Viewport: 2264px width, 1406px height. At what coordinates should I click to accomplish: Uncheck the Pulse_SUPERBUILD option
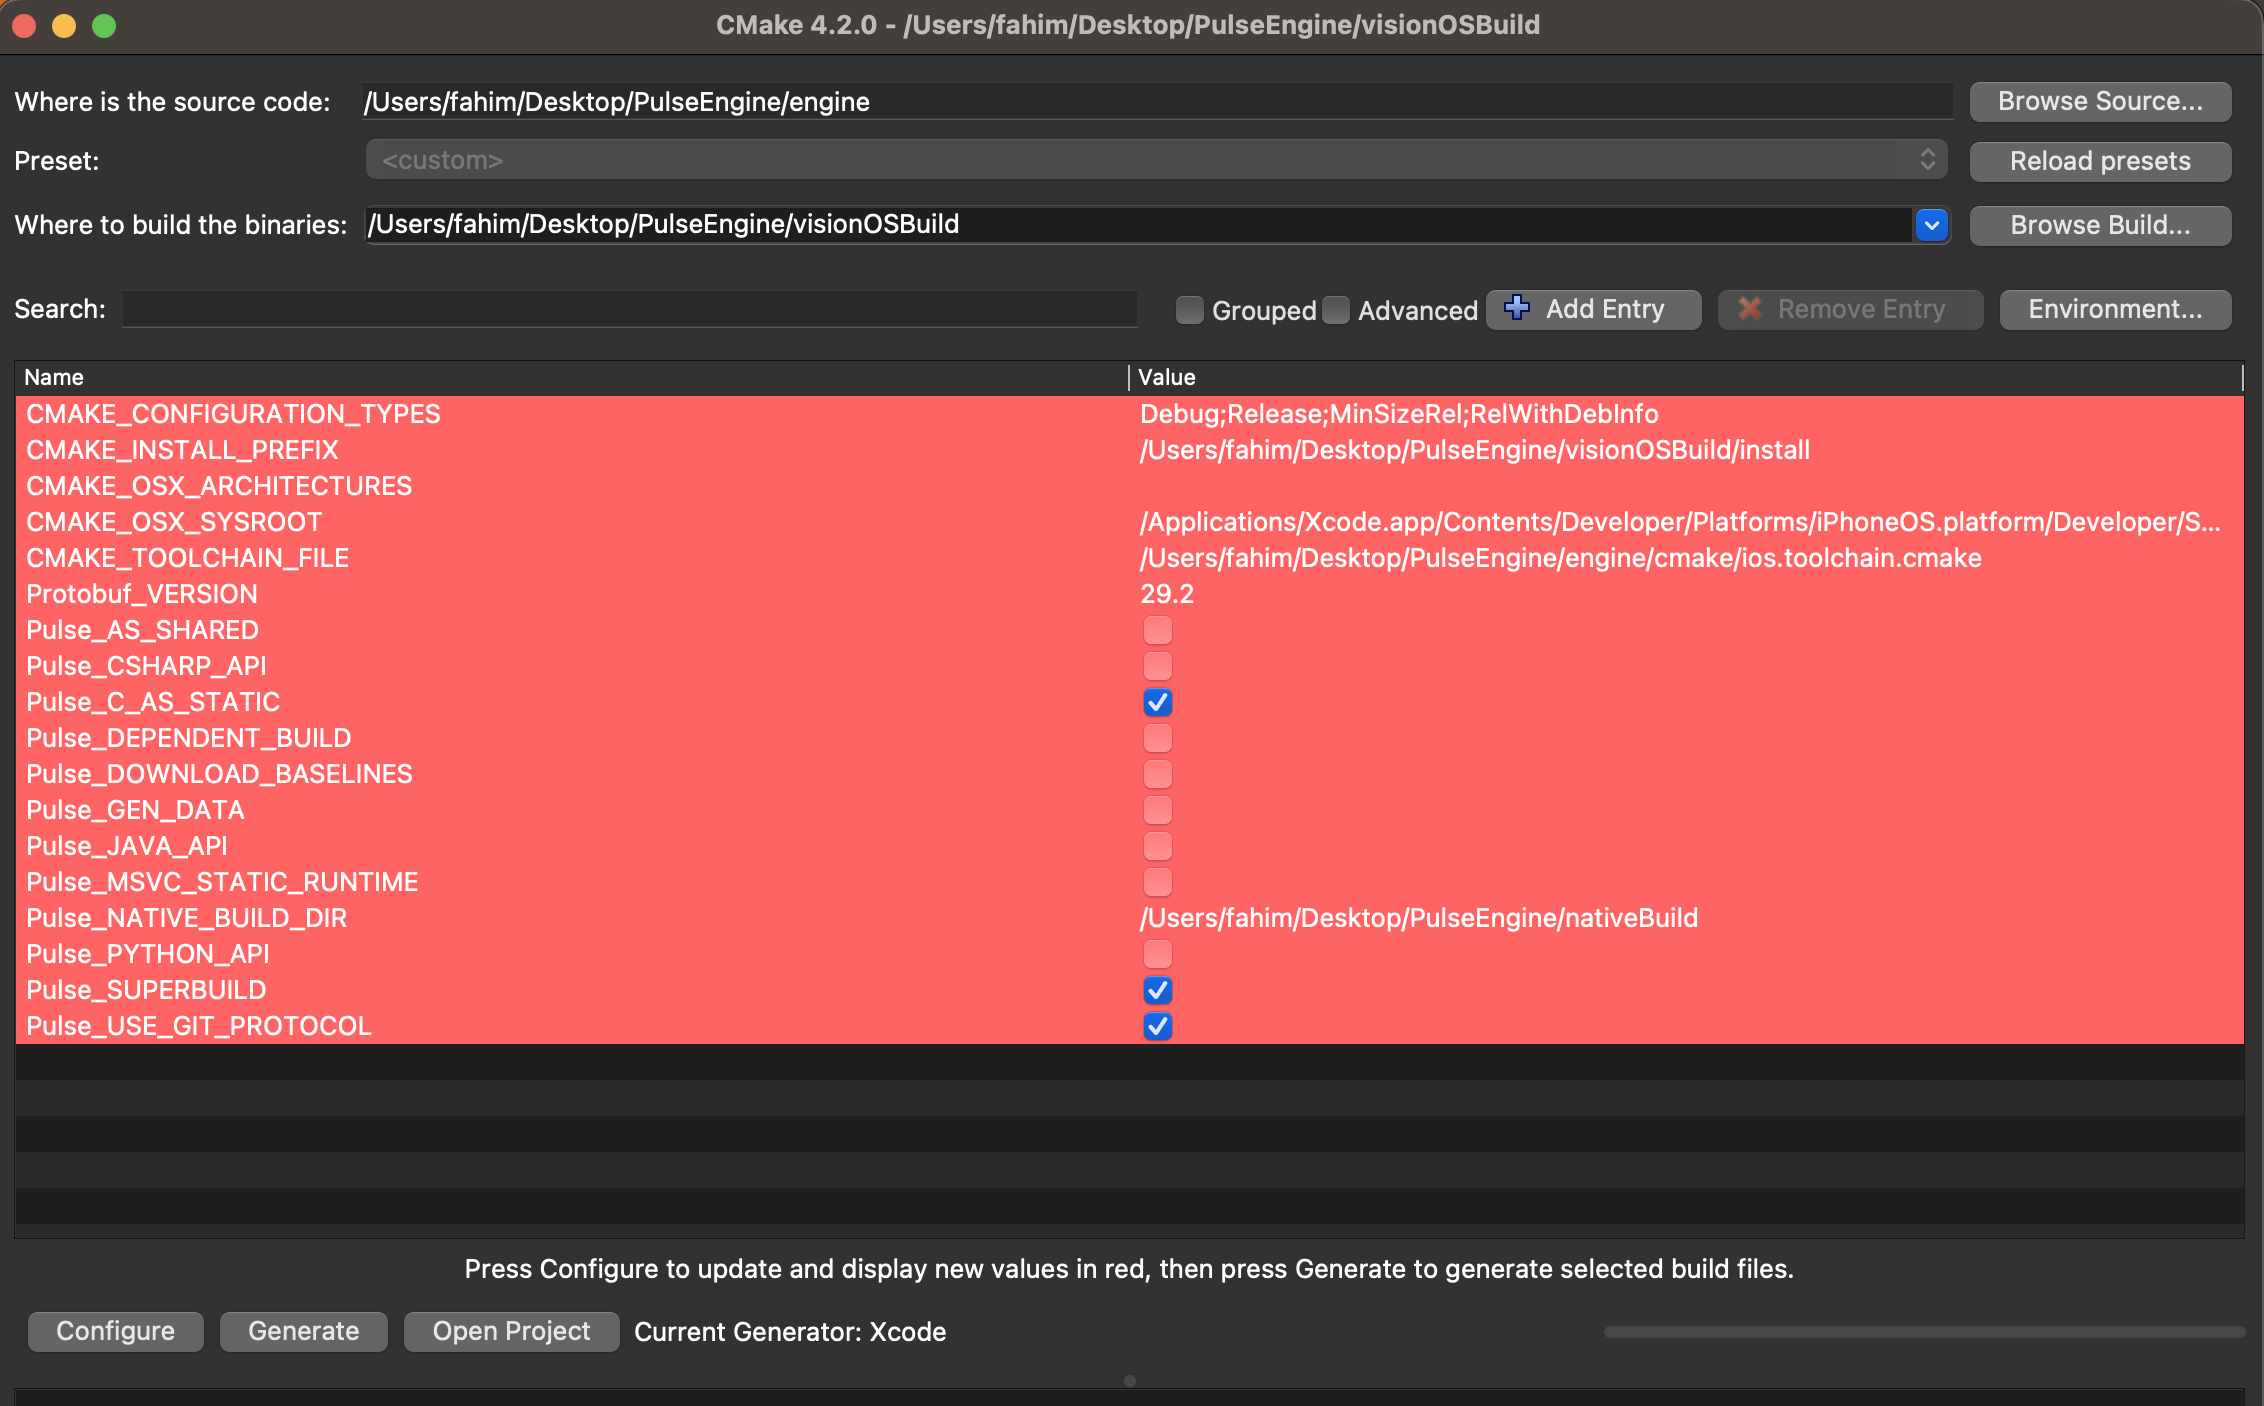(1157, 990)
